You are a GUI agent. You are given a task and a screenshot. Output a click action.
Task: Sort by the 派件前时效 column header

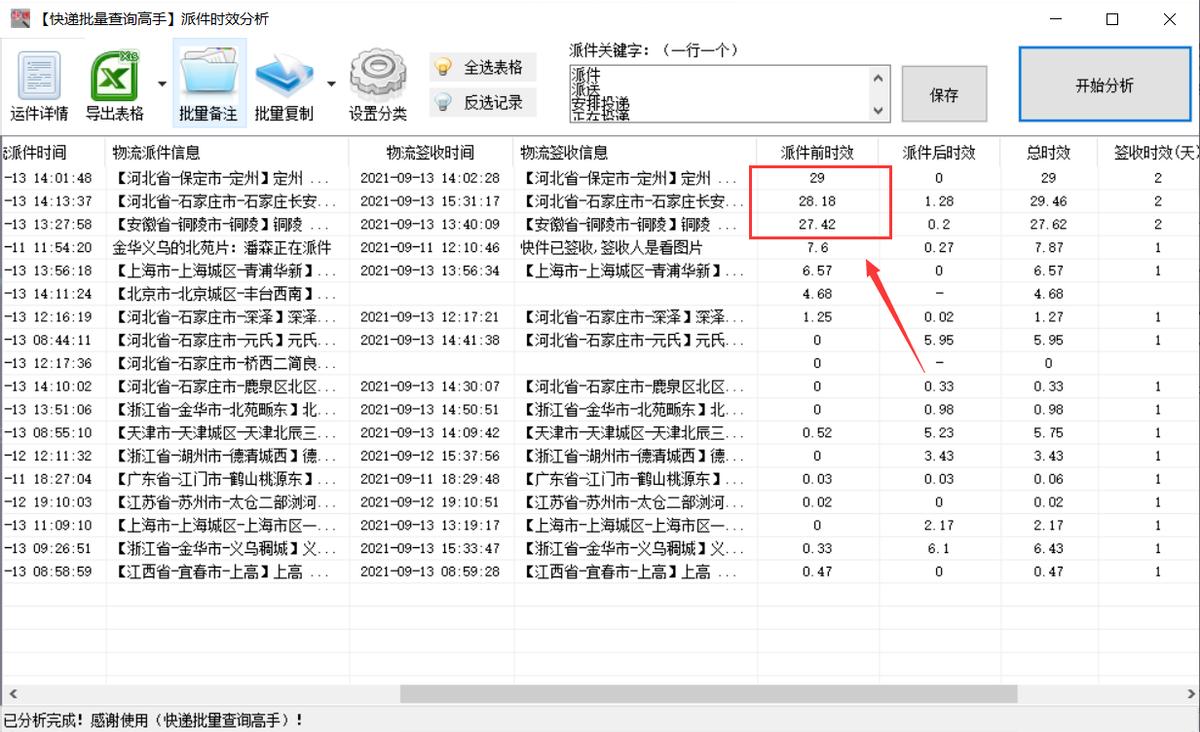(x=818, y=152)
